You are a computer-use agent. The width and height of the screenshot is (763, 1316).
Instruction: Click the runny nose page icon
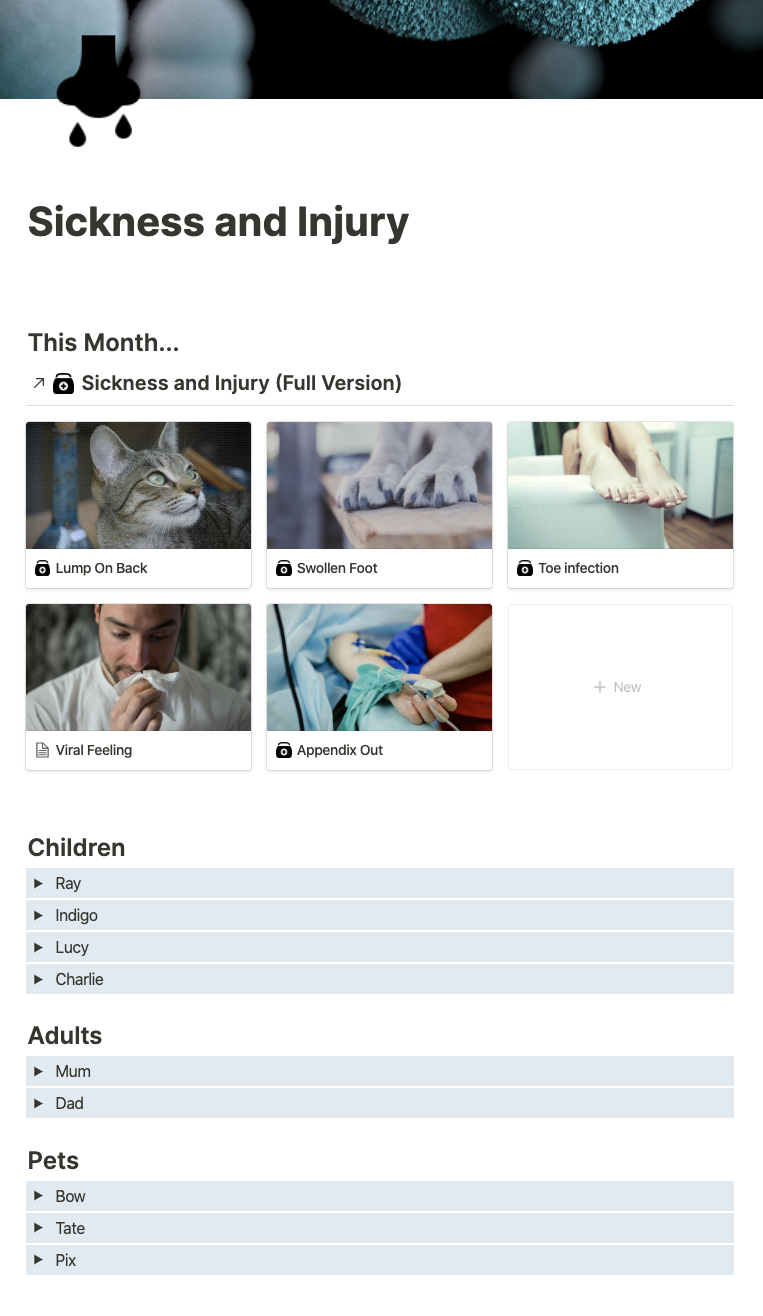[x=98, y=92]
